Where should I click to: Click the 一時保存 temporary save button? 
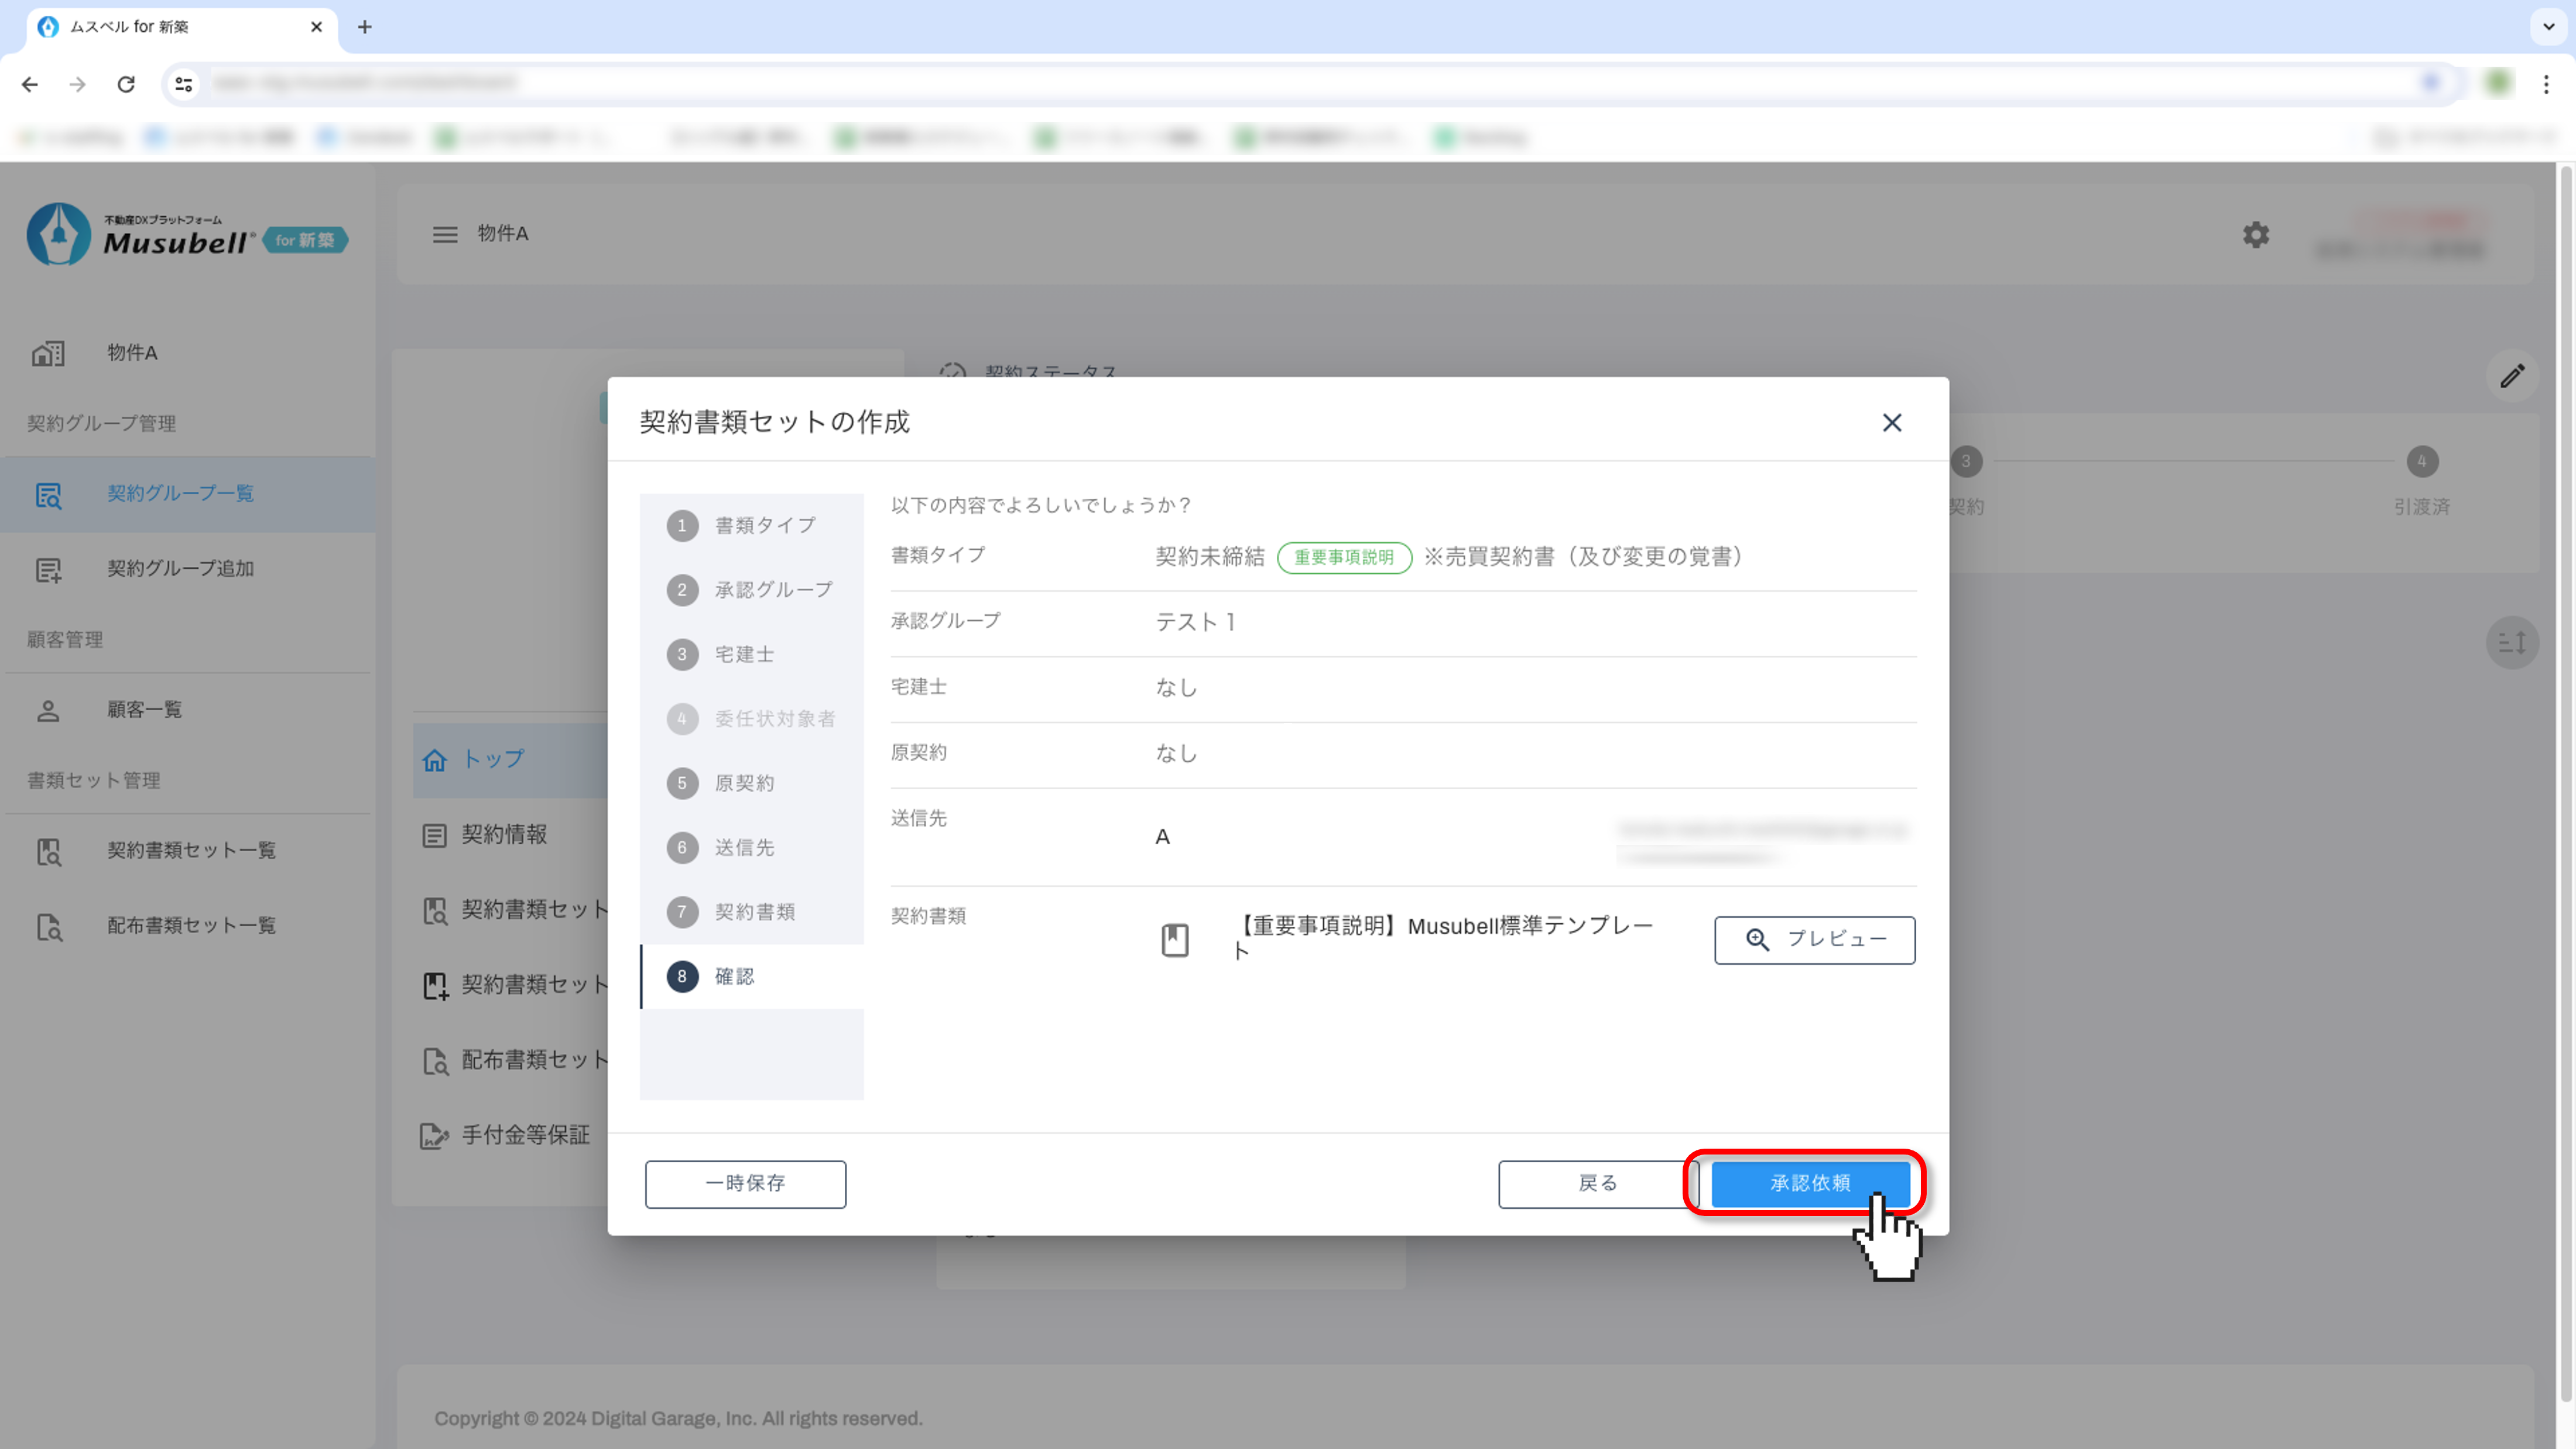(745, 1183)
